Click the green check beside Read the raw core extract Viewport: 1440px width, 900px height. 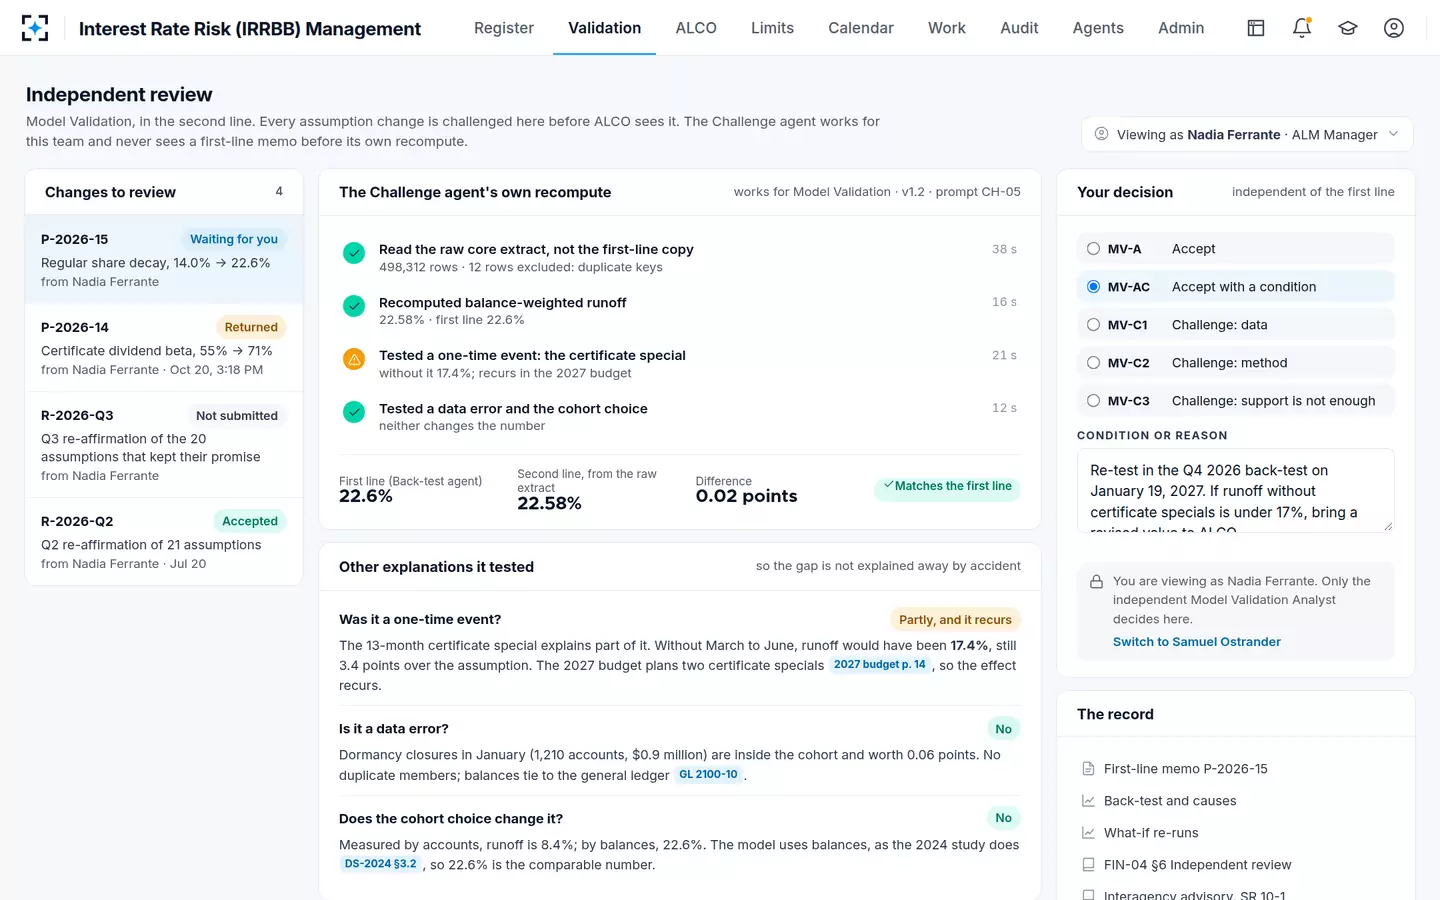[x=354, y=253]
